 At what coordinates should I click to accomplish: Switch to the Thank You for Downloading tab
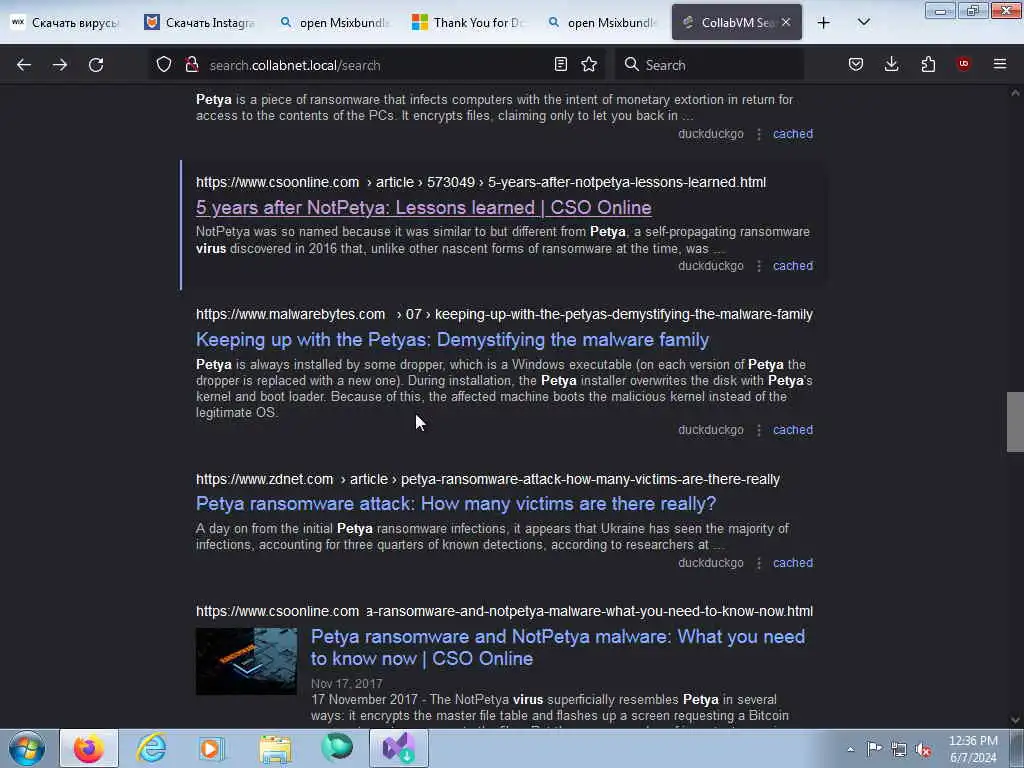coord(469,22)
